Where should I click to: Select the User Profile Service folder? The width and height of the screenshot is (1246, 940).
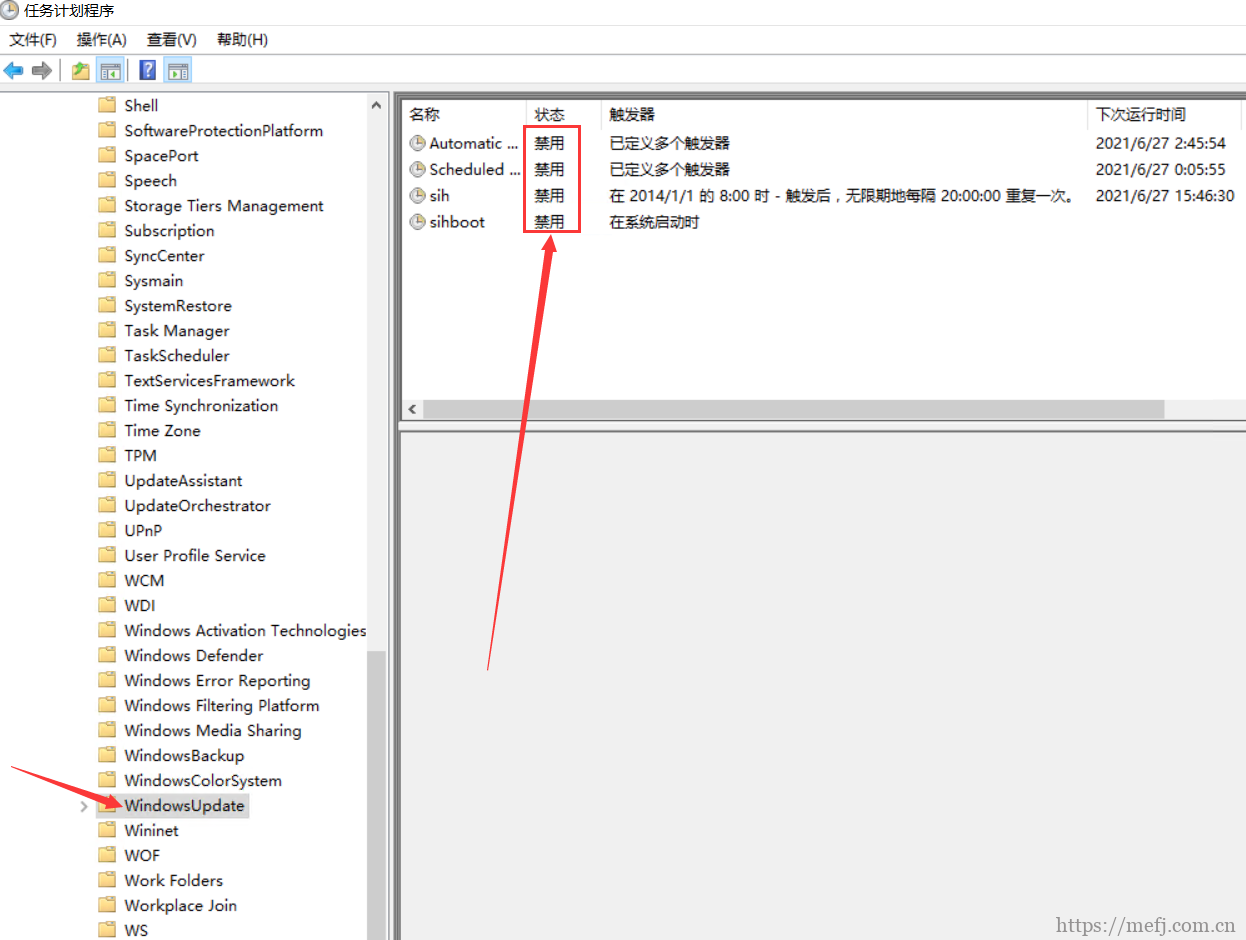(195, 555)
